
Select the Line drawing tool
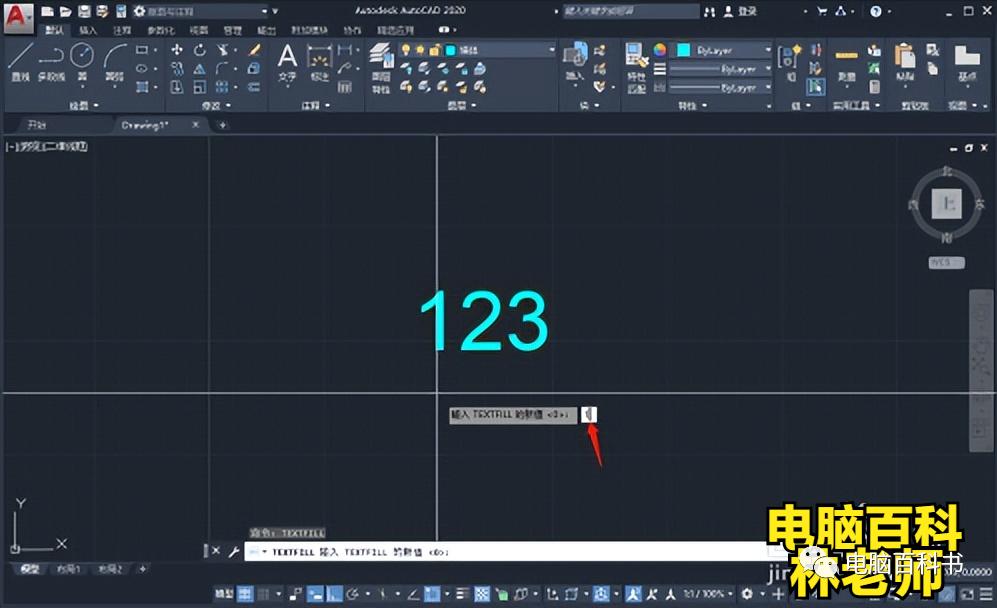pyautogui.click(x=20, y=62)
